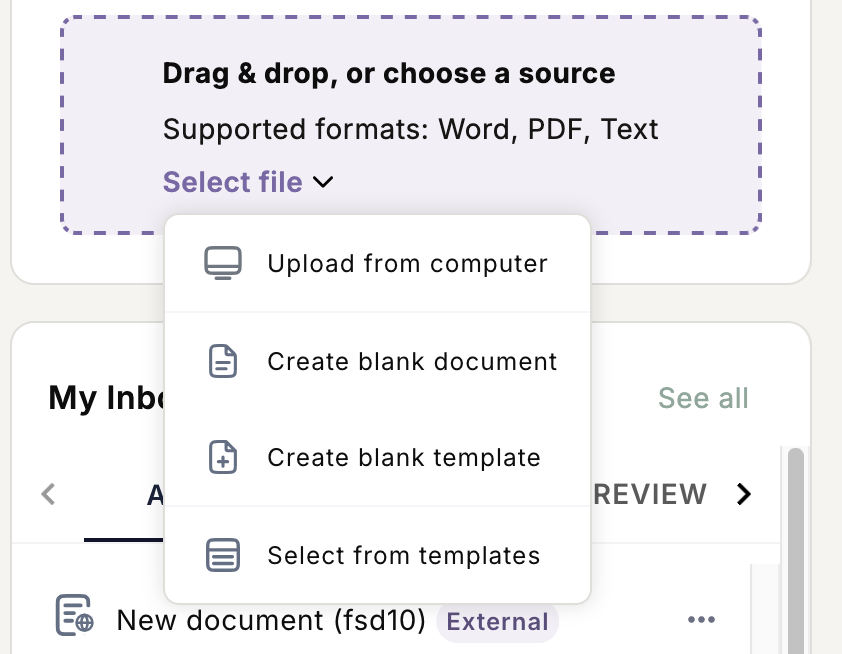Click the computer monitor upload icon
The width and height of the screenshot is (842, 654).
(223, 263)
